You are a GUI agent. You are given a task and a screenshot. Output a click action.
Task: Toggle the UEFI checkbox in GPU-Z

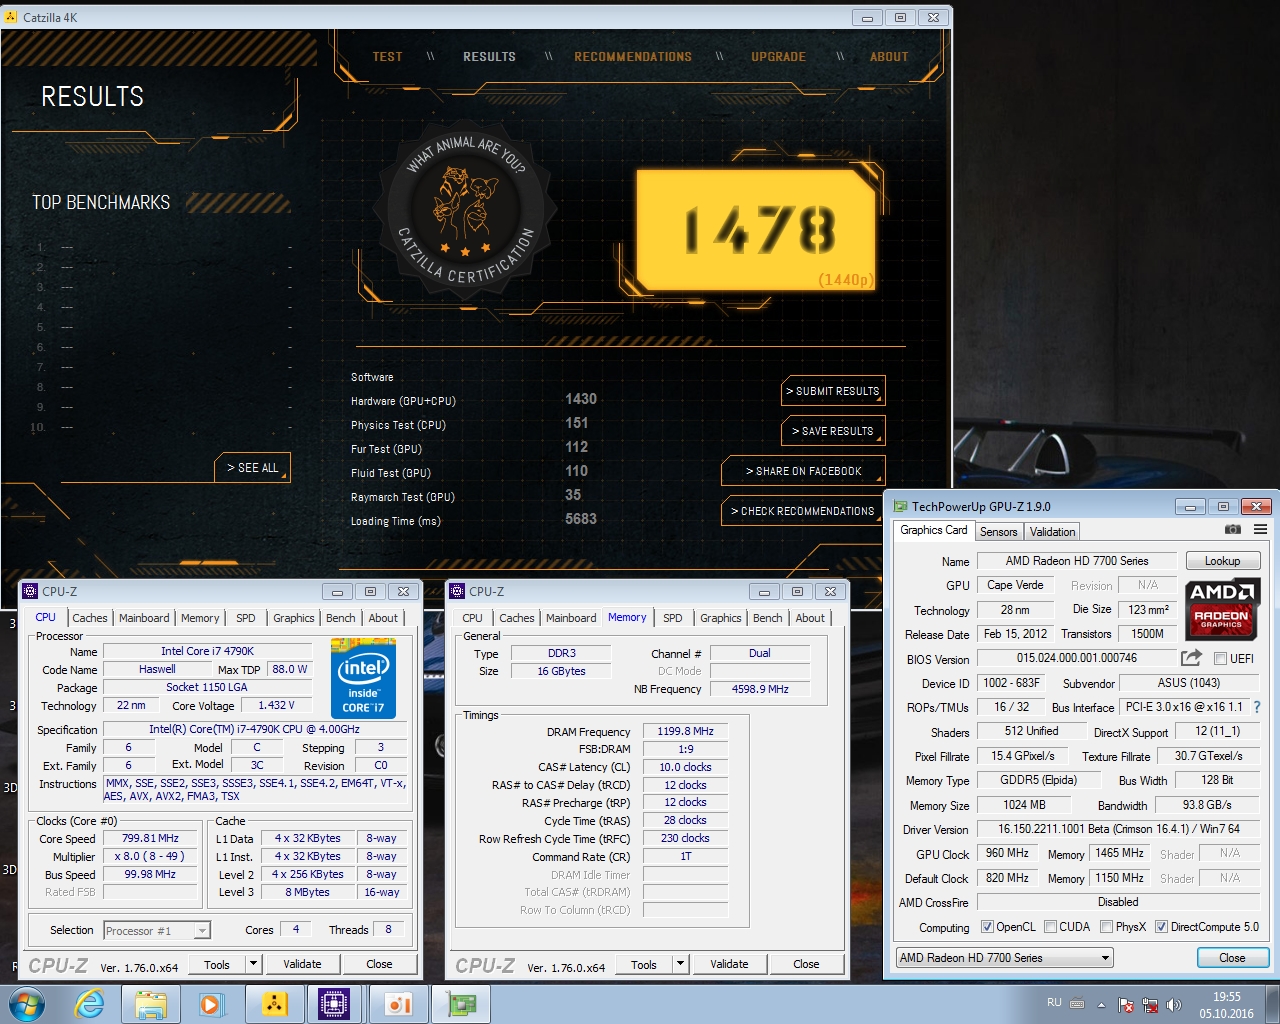[x=1220, y=659]
